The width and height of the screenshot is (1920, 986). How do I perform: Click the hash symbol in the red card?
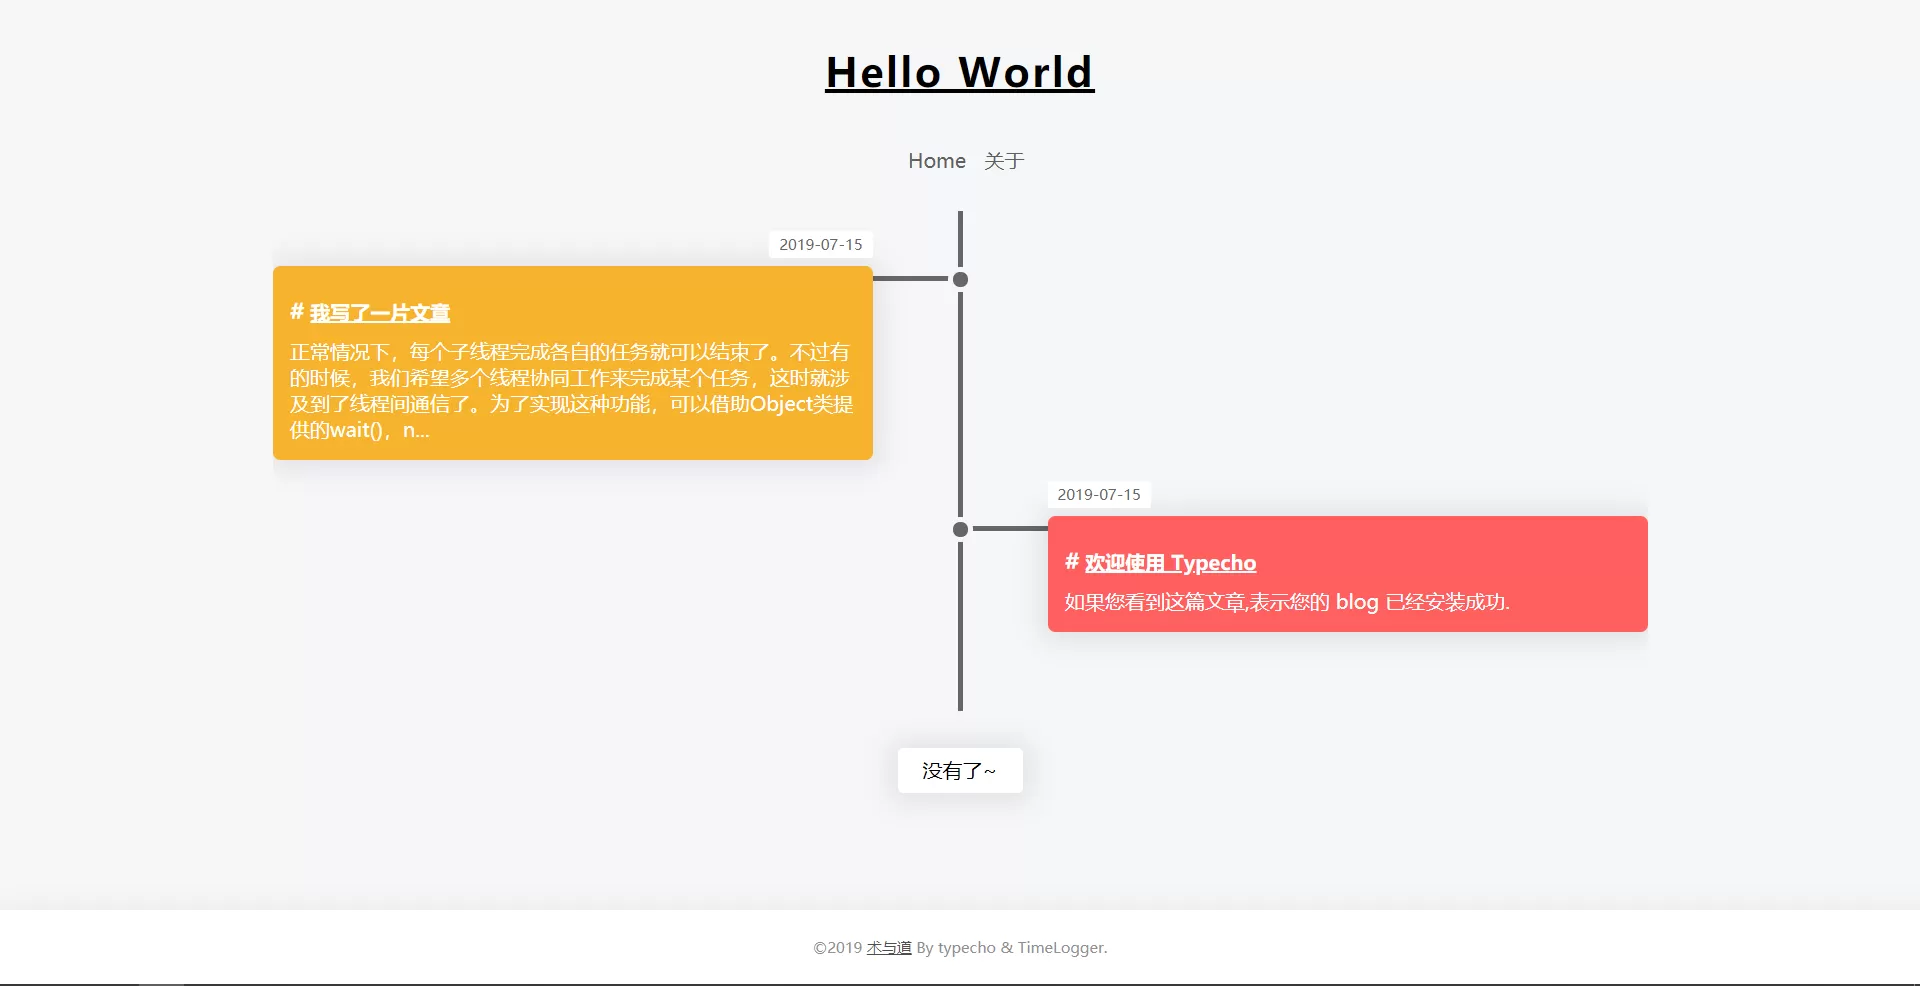click(1071, 562)
